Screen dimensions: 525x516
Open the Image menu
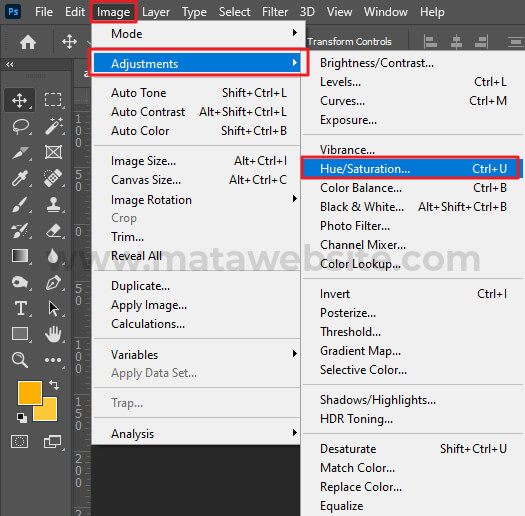pyautogui.click(x=113, y=12)
